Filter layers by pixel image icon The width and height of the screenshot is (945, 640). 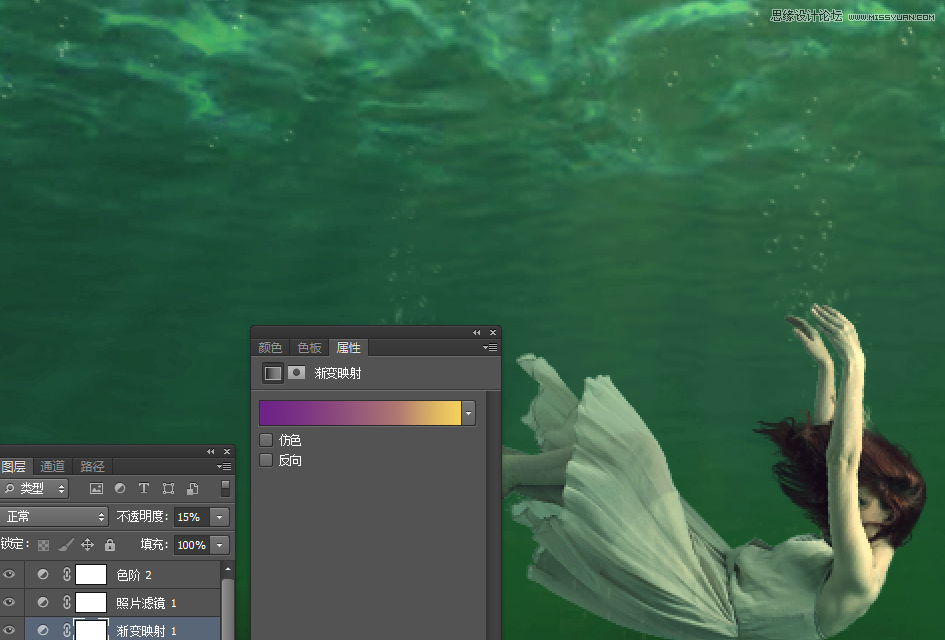click(96, 489)
